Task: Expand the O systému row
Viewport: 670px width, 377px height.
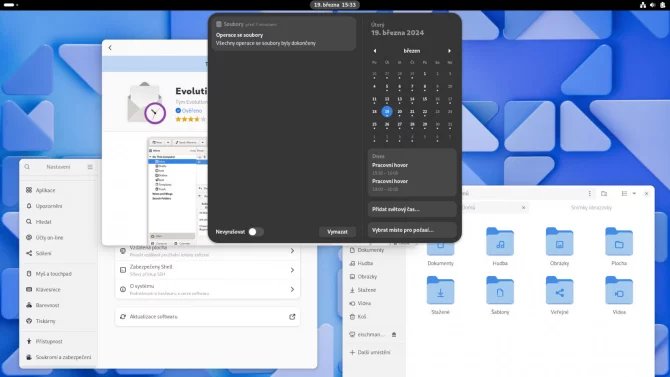Action: (x=207, y=289)
